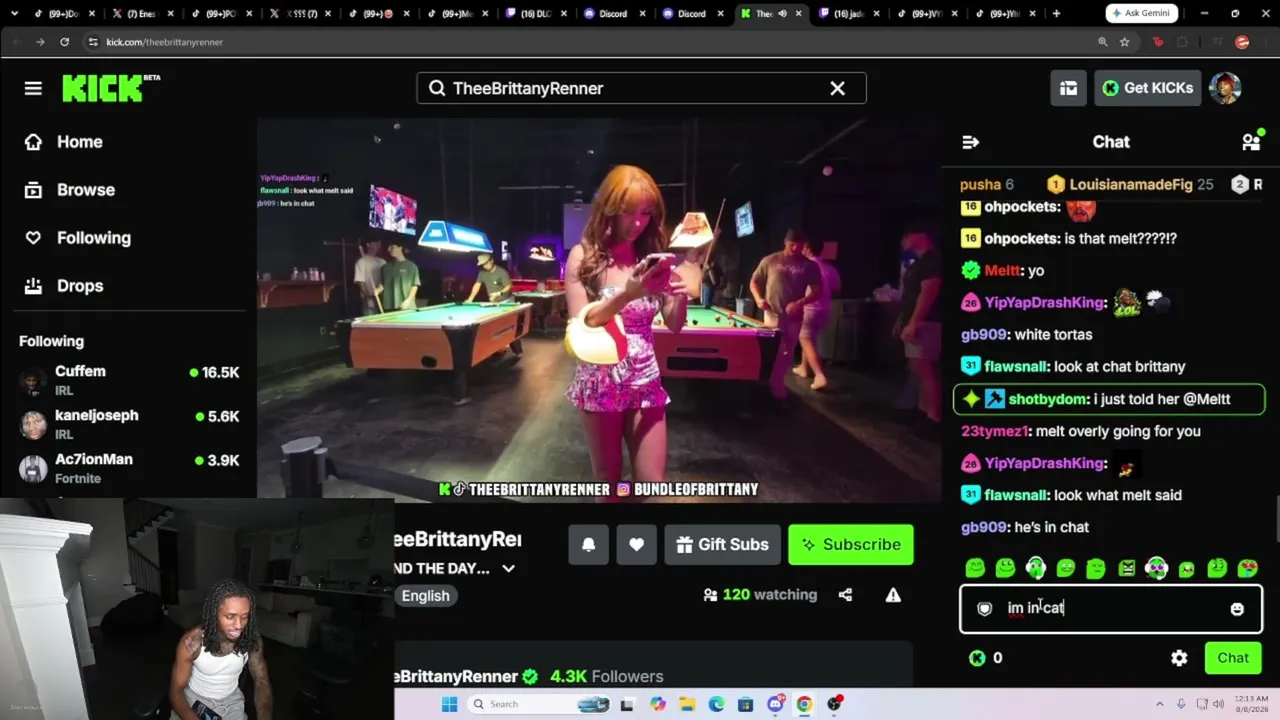This screenshot has height=720, width=1280.
Task: Expand the stream title chevron
Action: tap(508, 569)
